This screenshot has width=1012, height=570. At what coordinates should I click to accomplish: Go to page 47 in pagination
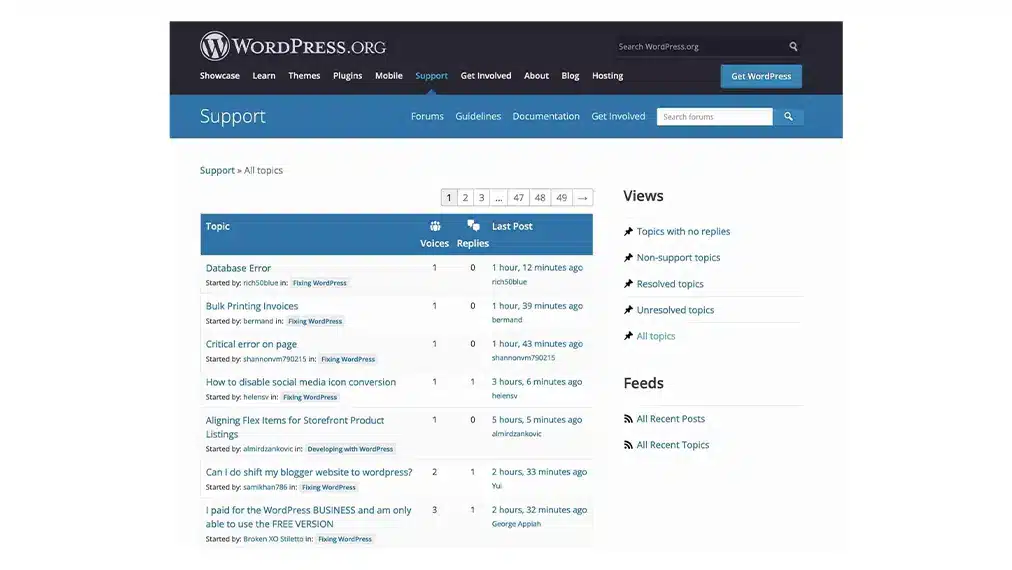(518, 198)
